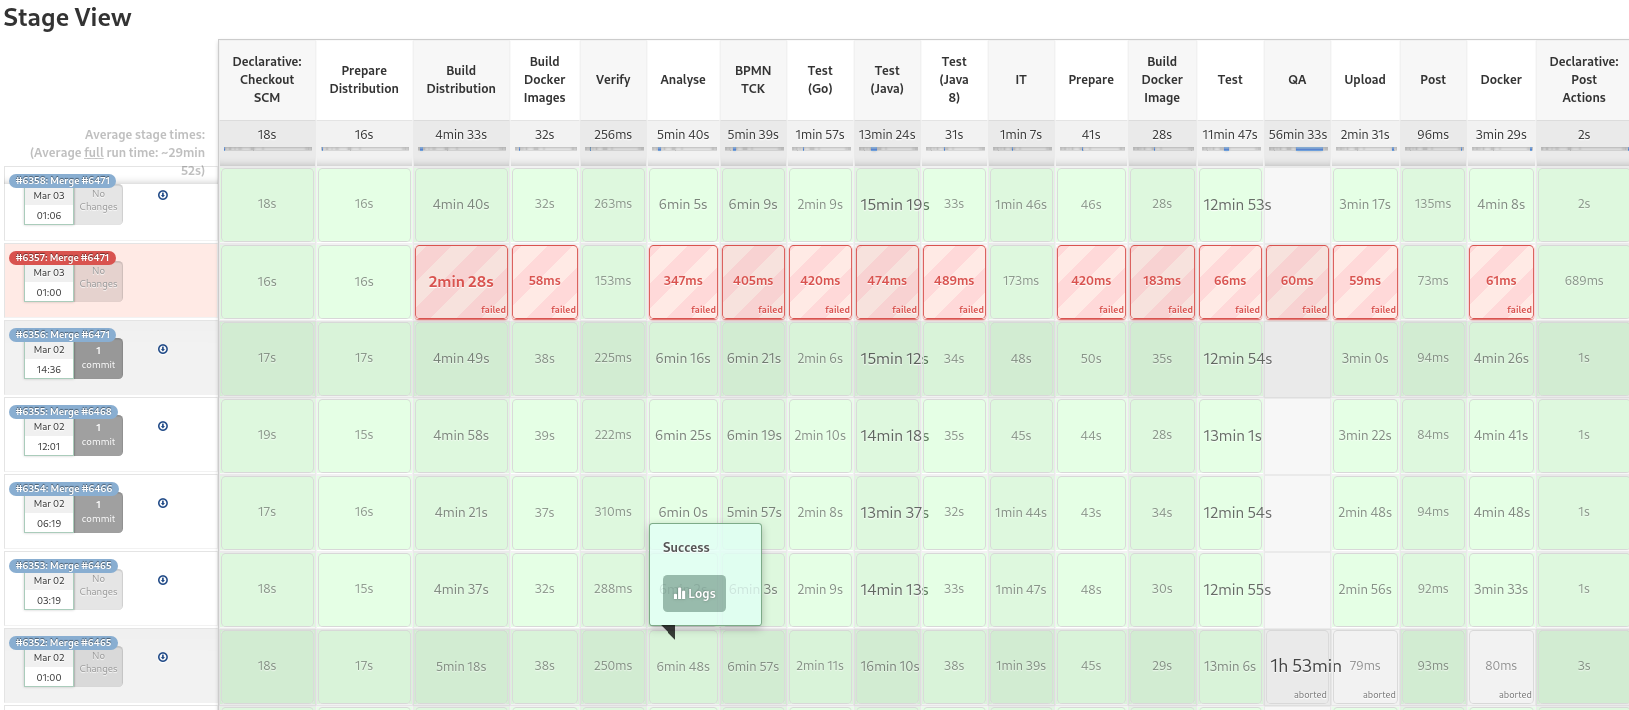This screenshot has height=710, width=1629.
Task: Open artifacts download icon for build #6355
Action: [163, 426]
